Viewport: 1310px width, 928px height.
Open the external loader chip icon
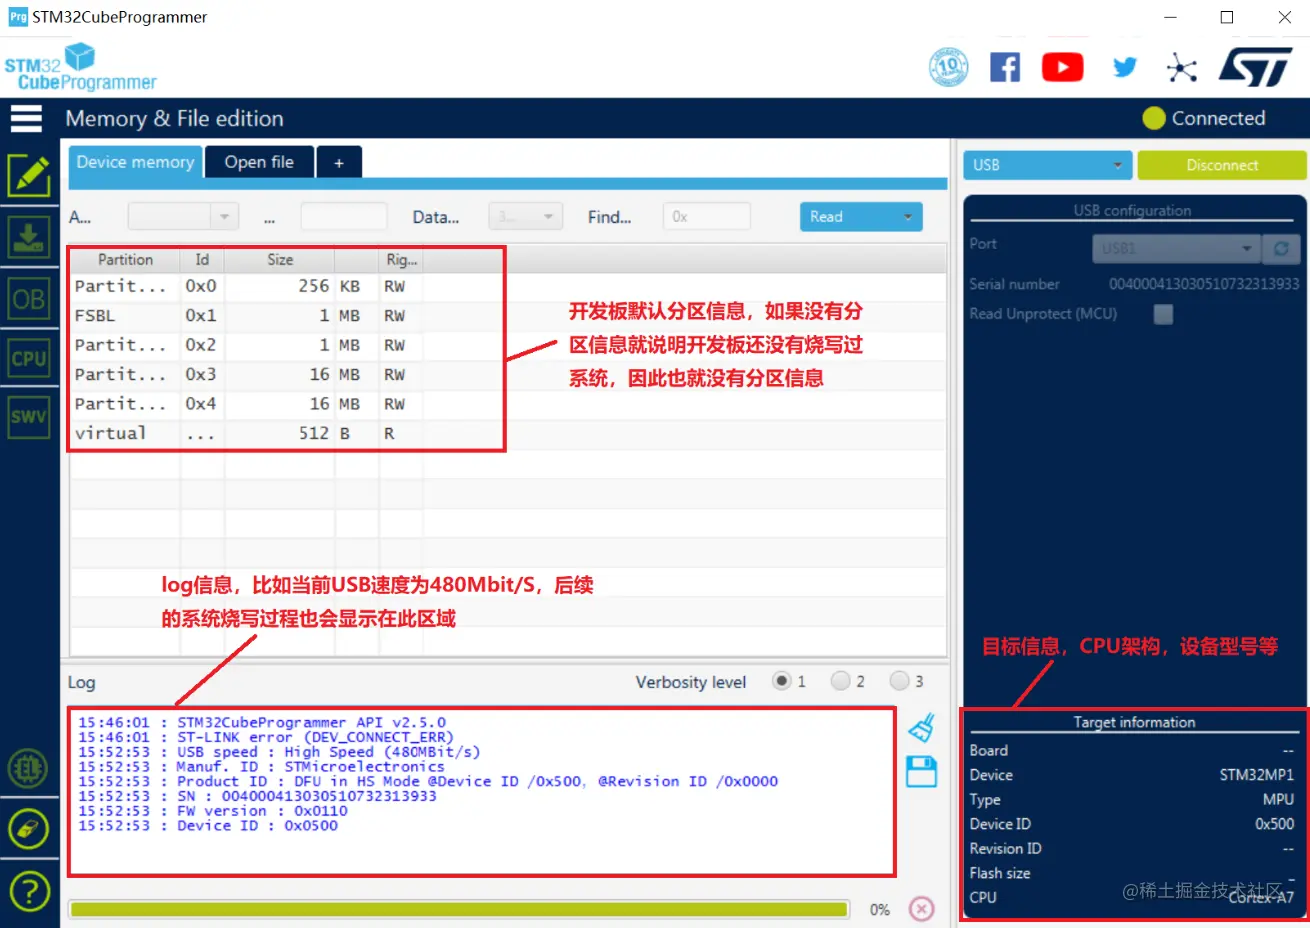click(x=28, y=769)
